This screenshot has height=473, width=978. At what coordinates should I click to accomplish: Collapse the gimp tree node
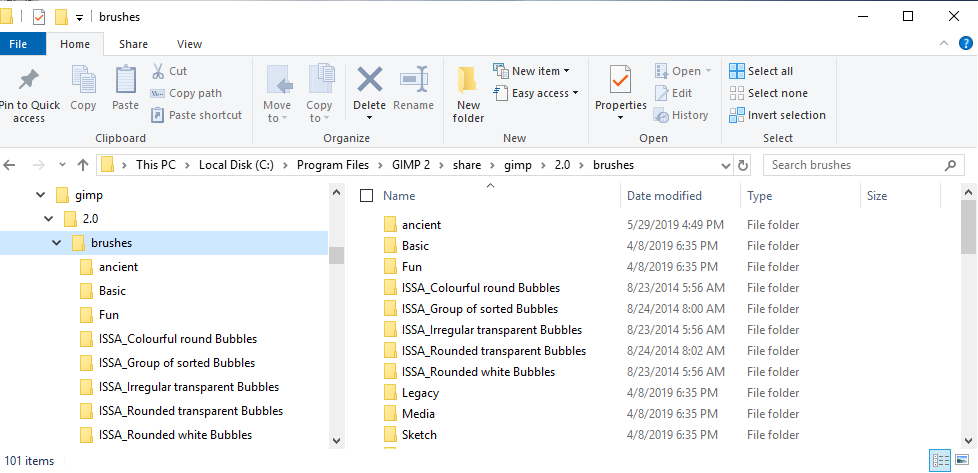tap(41, 195)
